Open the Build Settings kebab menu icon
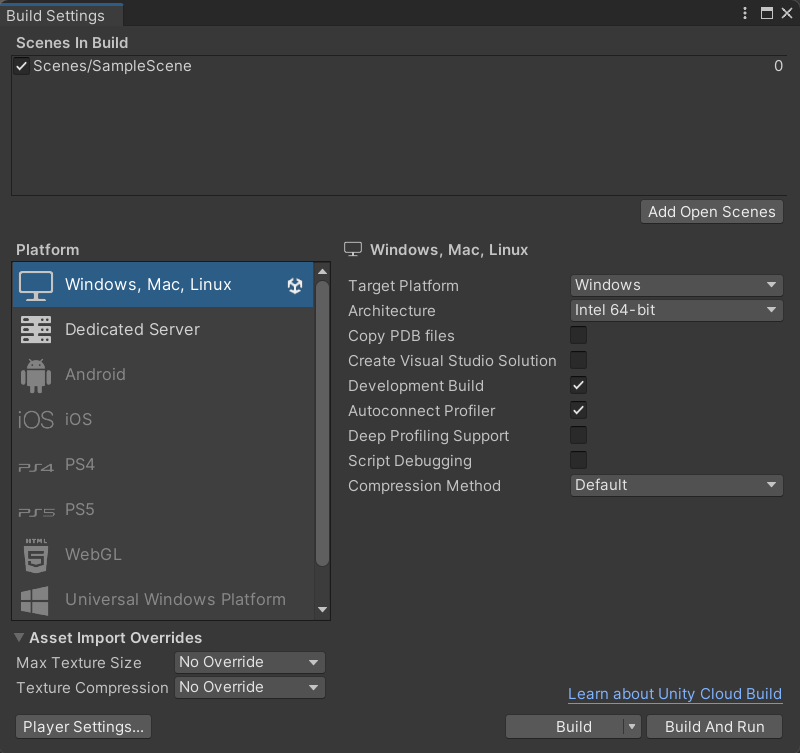The width and height of the screenshot is (800, 753). (745, 13)
